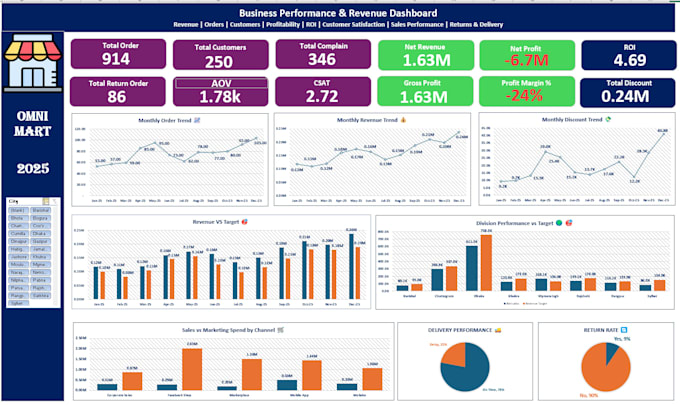Select the AOV 1.78k card
Viewport: 680px width, 405px height.
(x=220, y=91)
